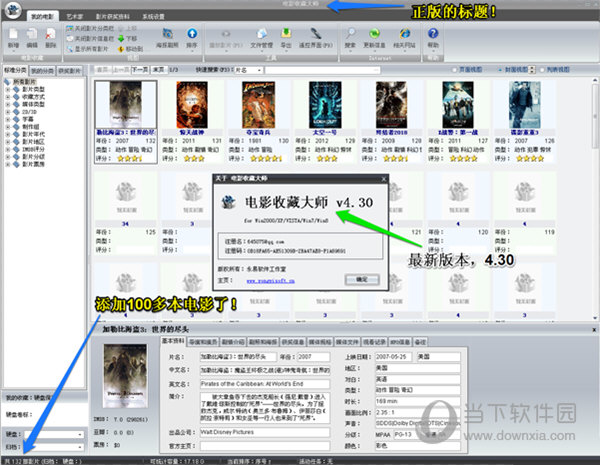Select the 页面视图 radio button
Screen dimensions: 600x465
coord(455,70)
